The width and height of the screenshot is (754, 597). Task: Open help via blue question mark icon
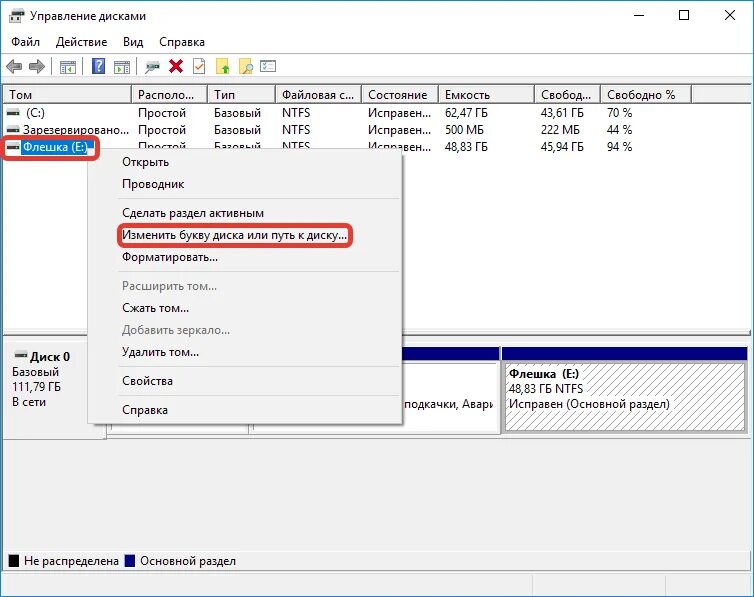click(x=99, y=66)
